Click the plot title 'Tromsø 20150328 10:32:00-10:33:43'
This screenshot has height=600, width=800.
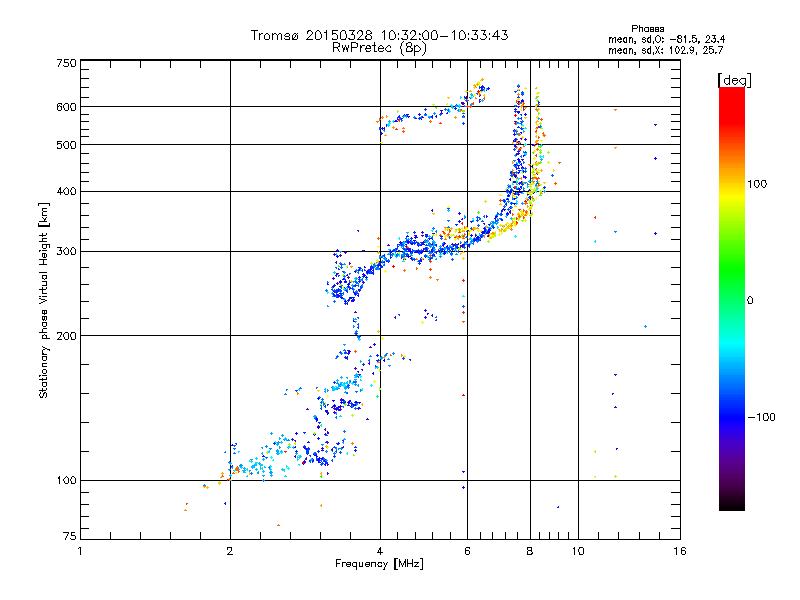tap(379, 35)
